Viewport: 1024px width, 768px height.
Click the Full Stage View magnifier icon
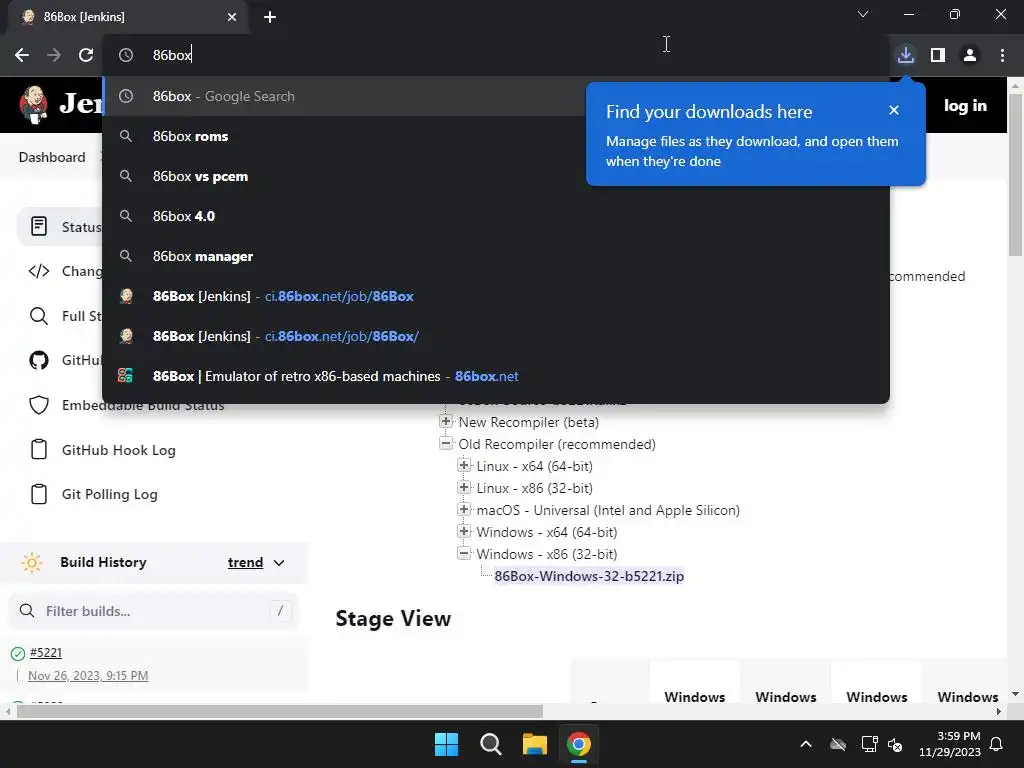point(39,316)
